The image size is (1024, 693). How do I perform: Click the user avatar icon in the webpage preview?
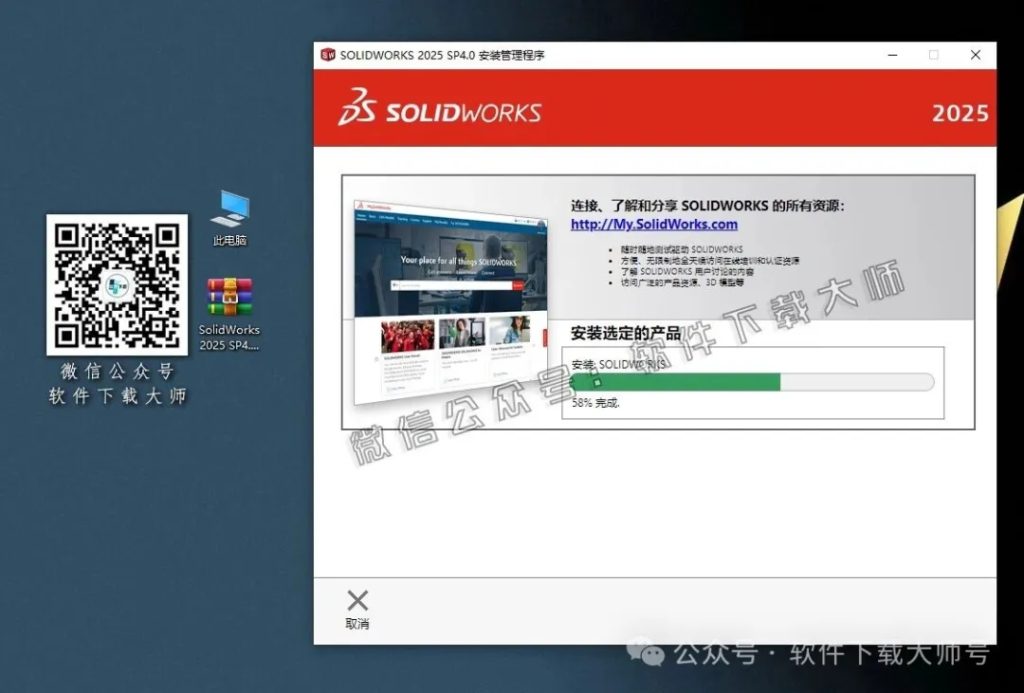click(542, 223)
